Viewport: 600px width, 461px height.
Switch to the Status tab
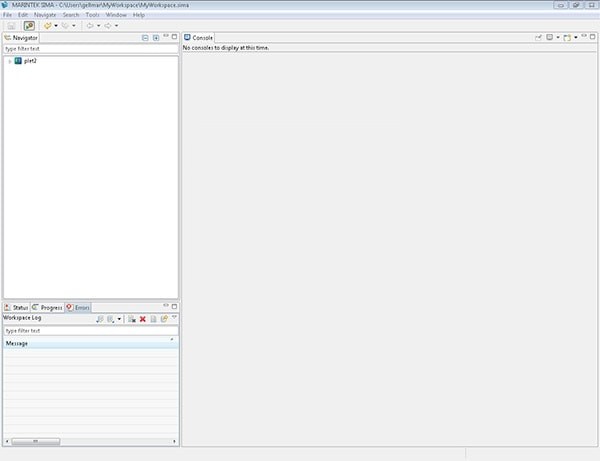17,307
